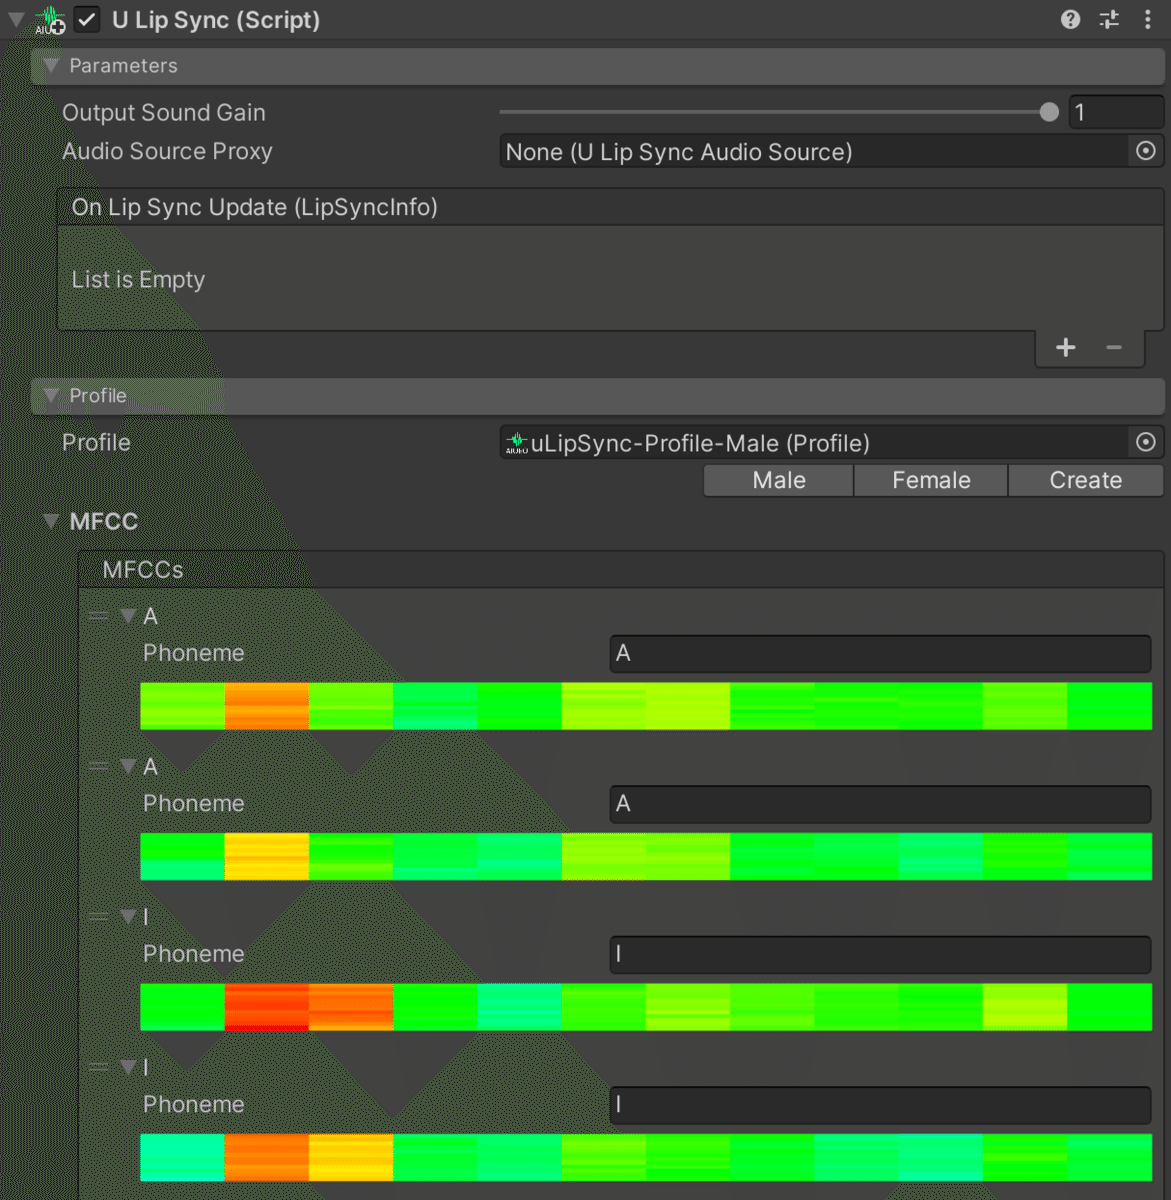The image size is (1171, 1200).
Task: Collapse the entire component with the top-left arrow
Action: pos(14,19)
